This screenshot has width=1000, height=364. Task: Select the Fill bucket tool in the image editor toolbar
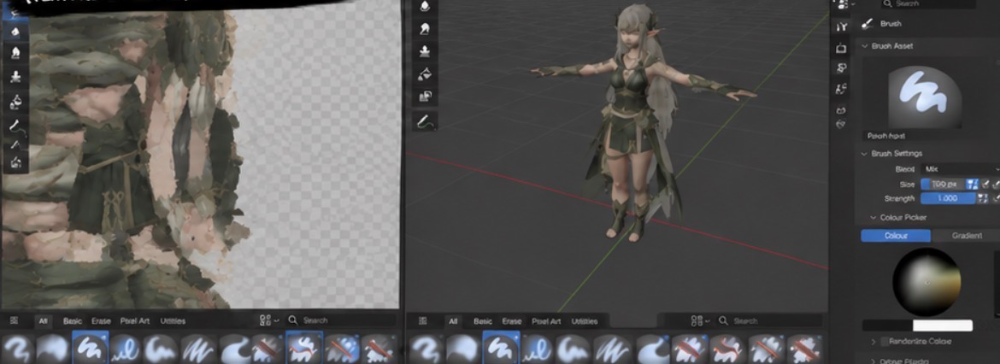(x=15, y=101)
